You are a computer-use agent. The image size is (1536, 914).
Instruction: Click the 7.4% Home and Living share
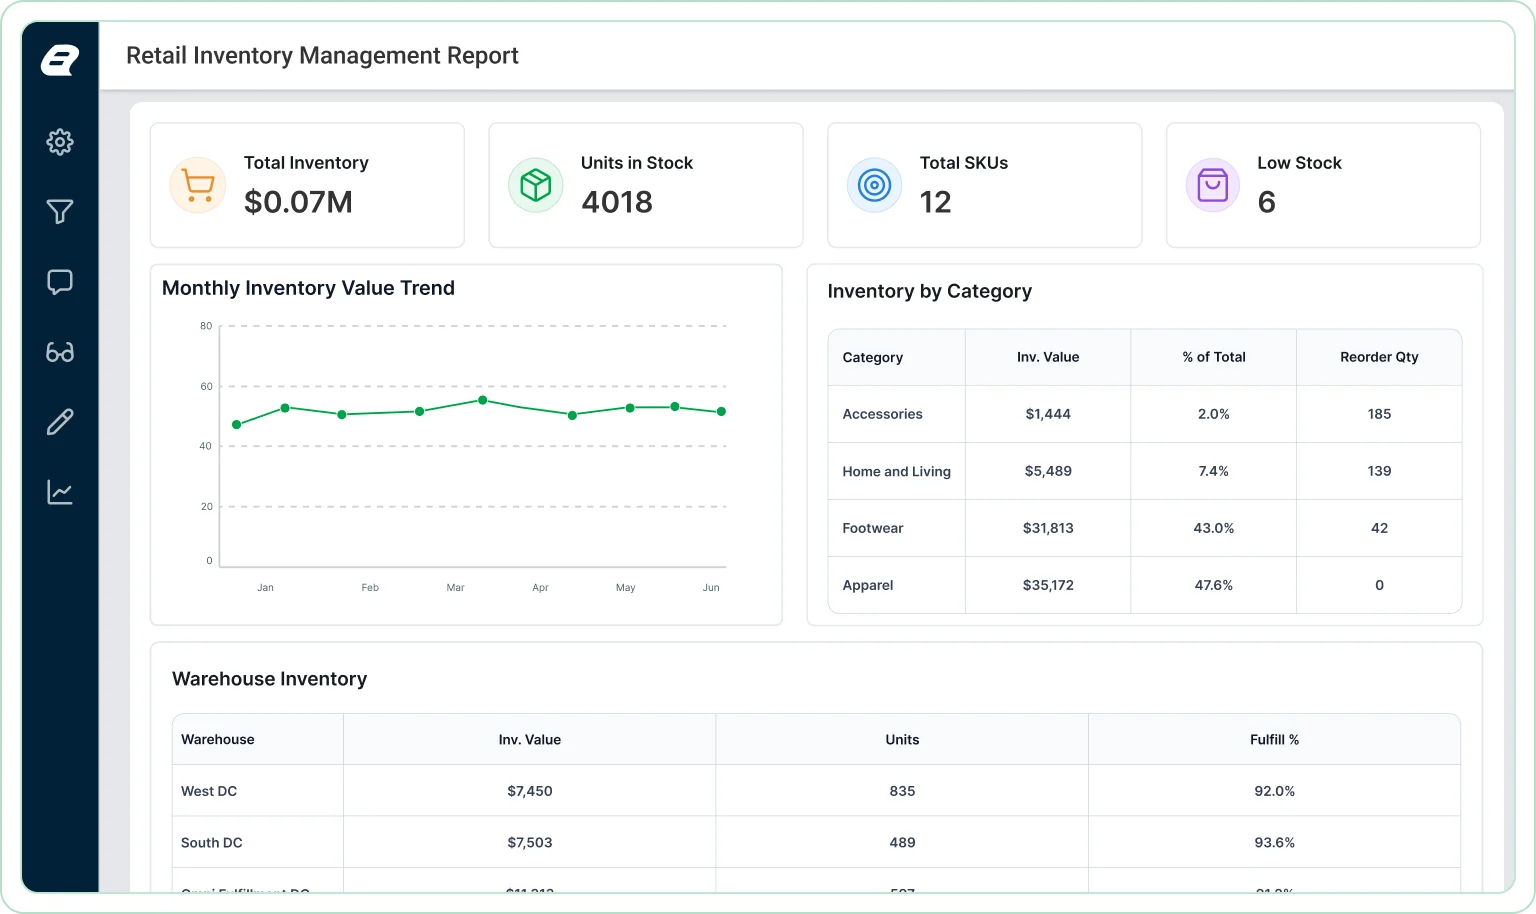tap(1214, 471)
